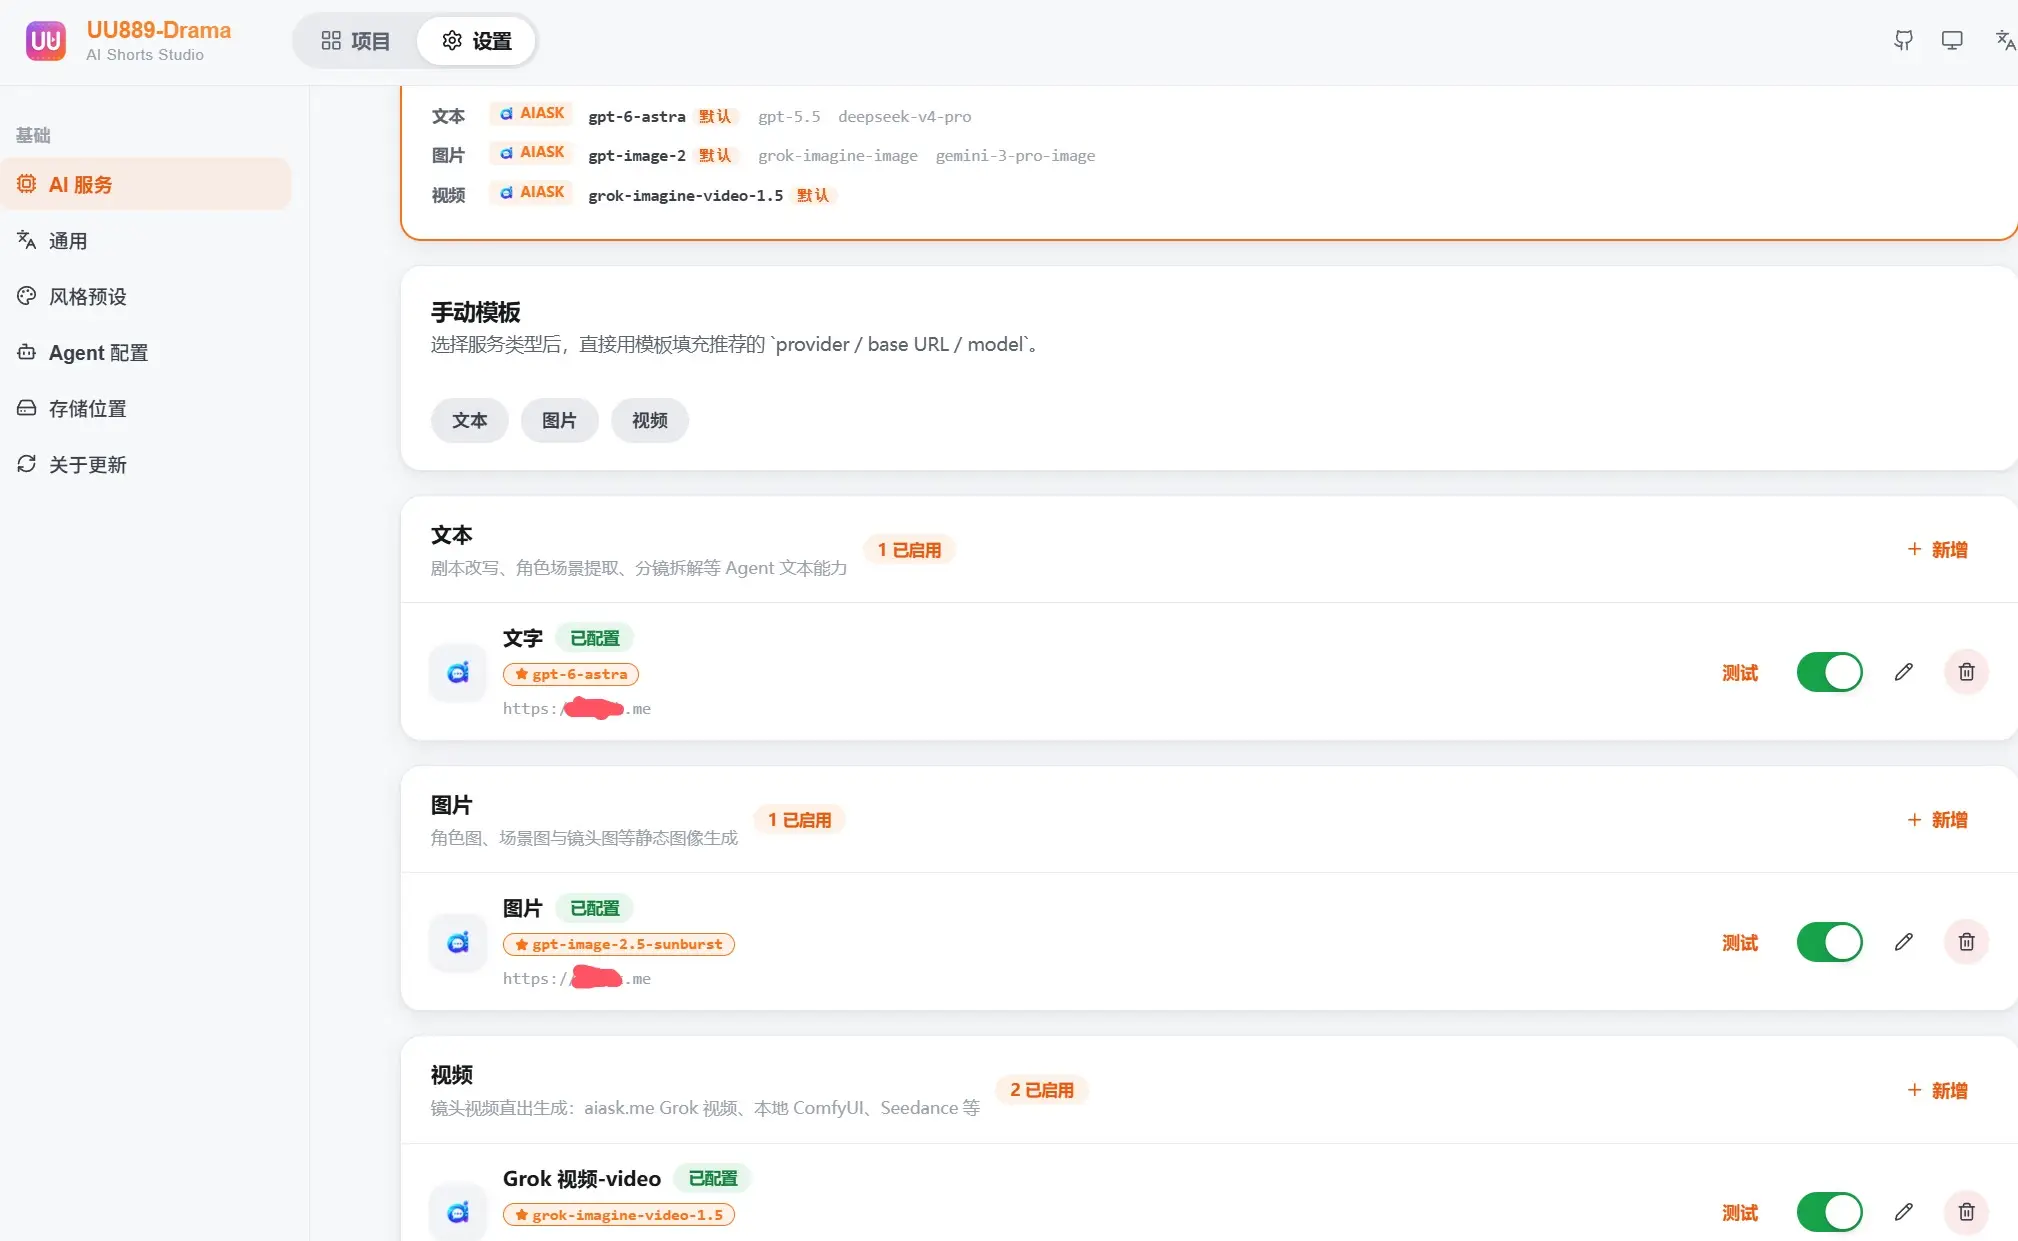Image resolution: width=2018 pixels, height=1241 pixels.
Task: Choose the 图片 manual template chip
Action: click(559, 420)
